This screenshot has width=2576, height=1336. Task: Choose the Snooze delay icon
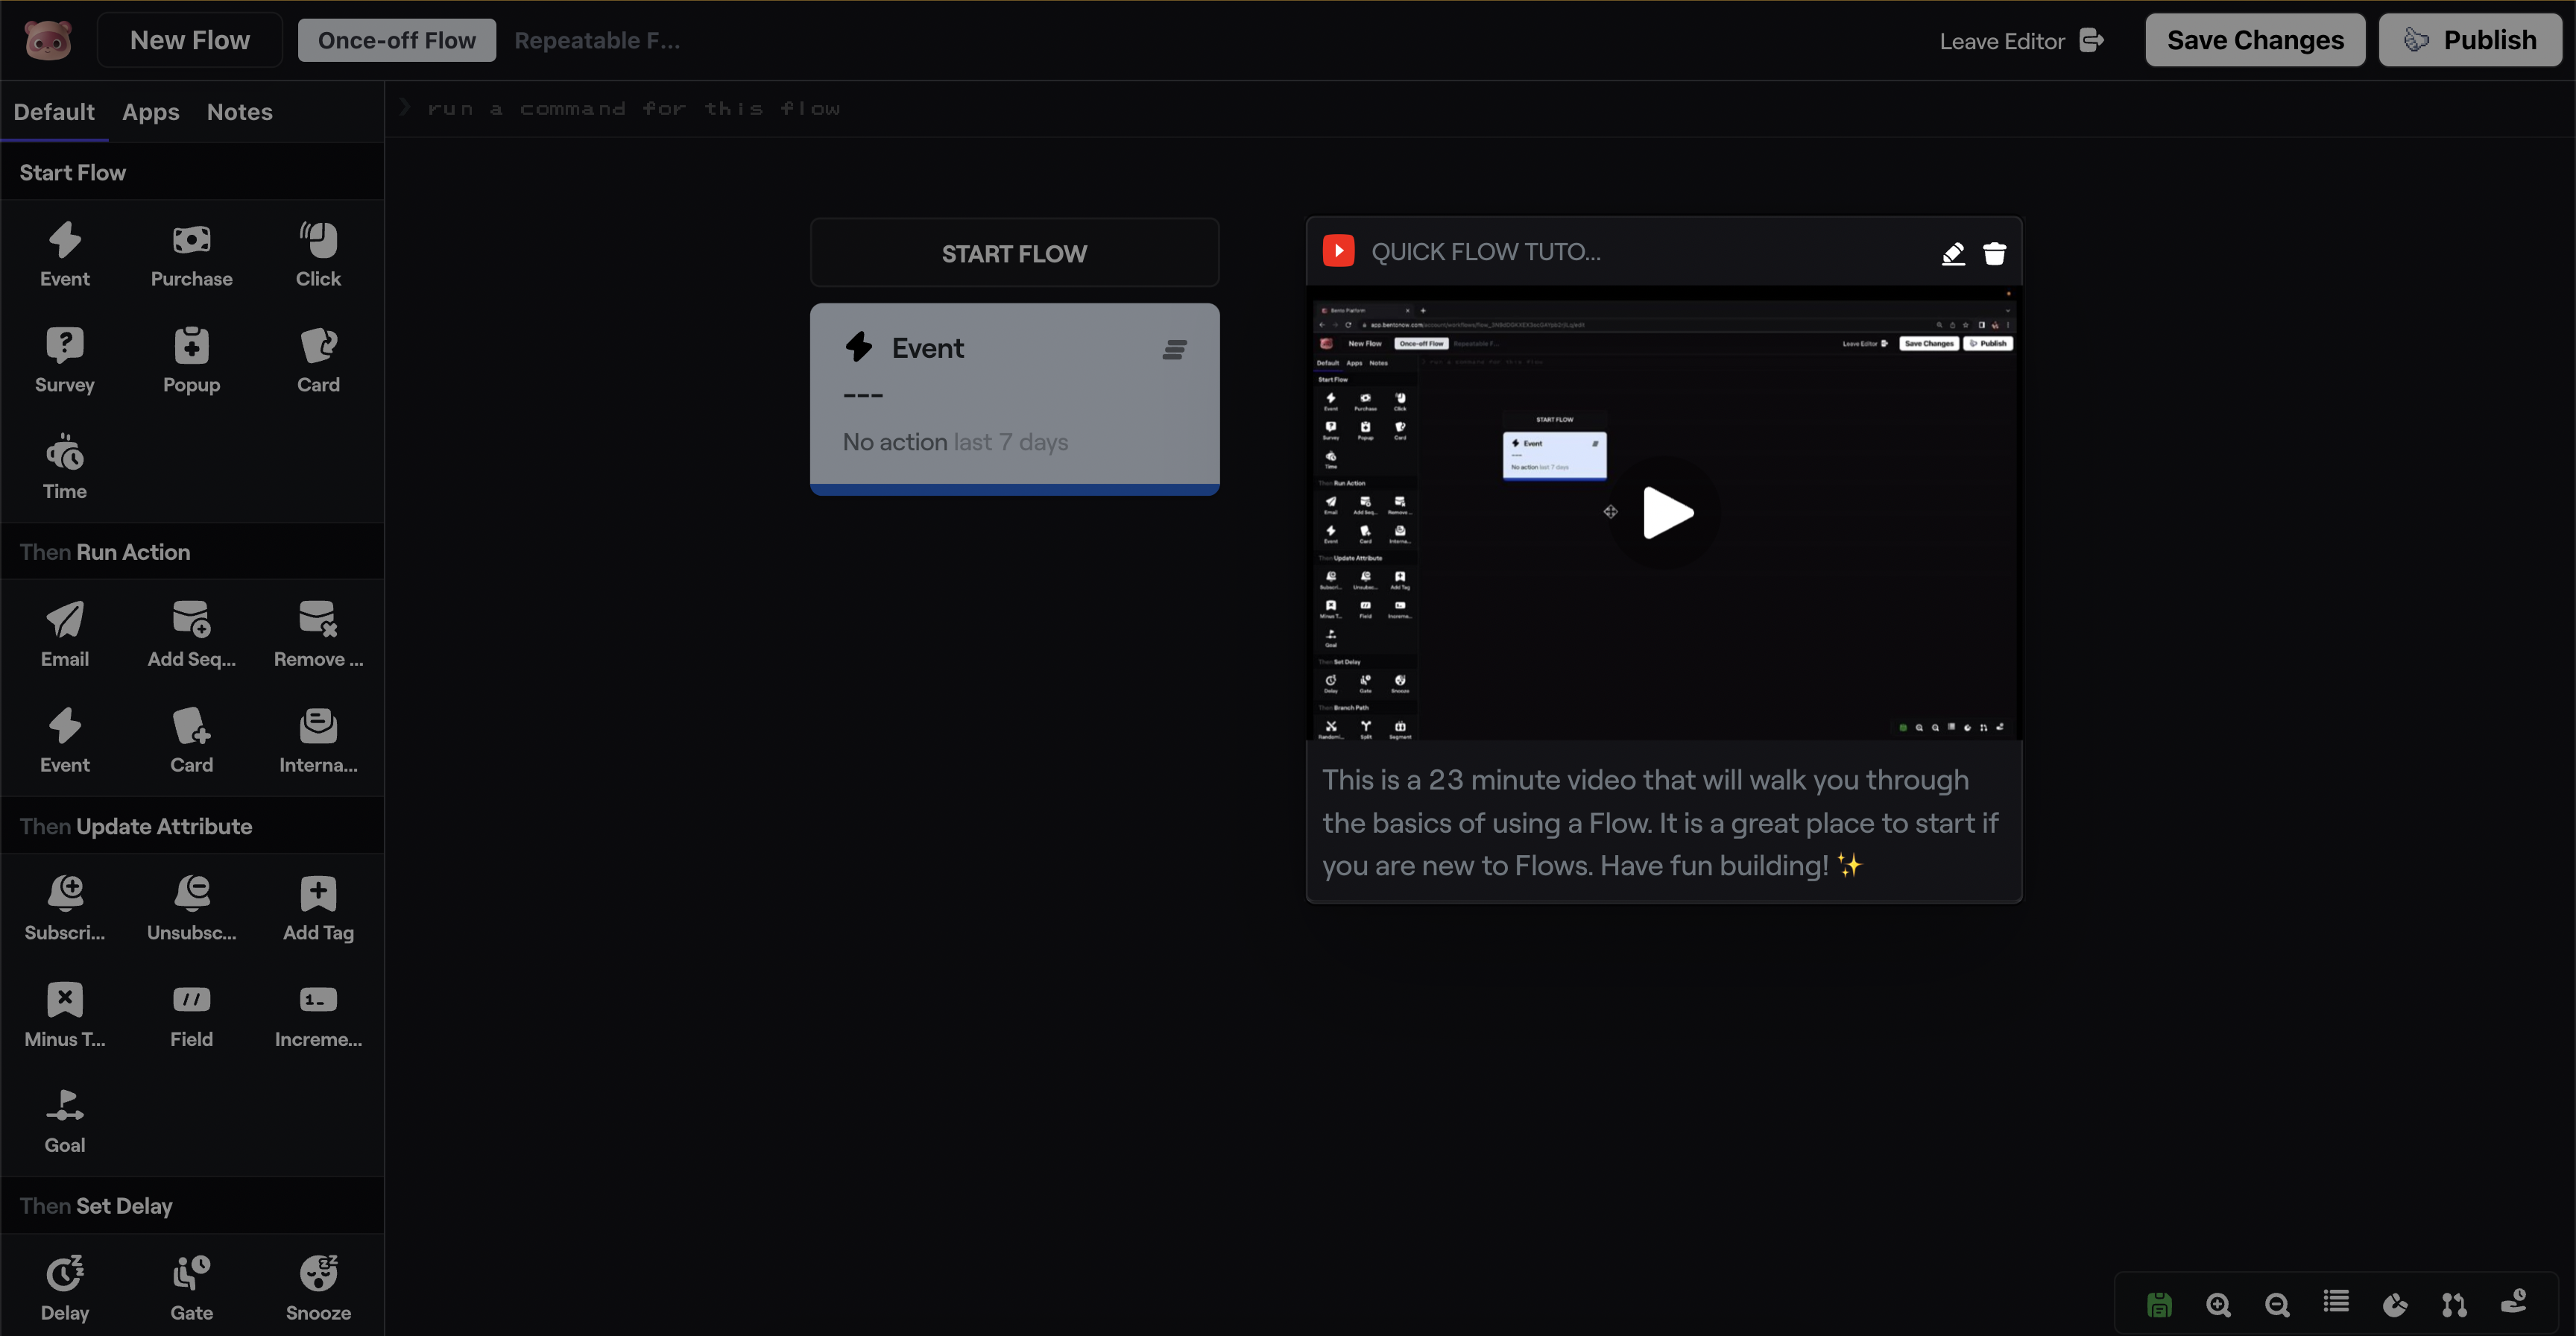[318, 1274]
